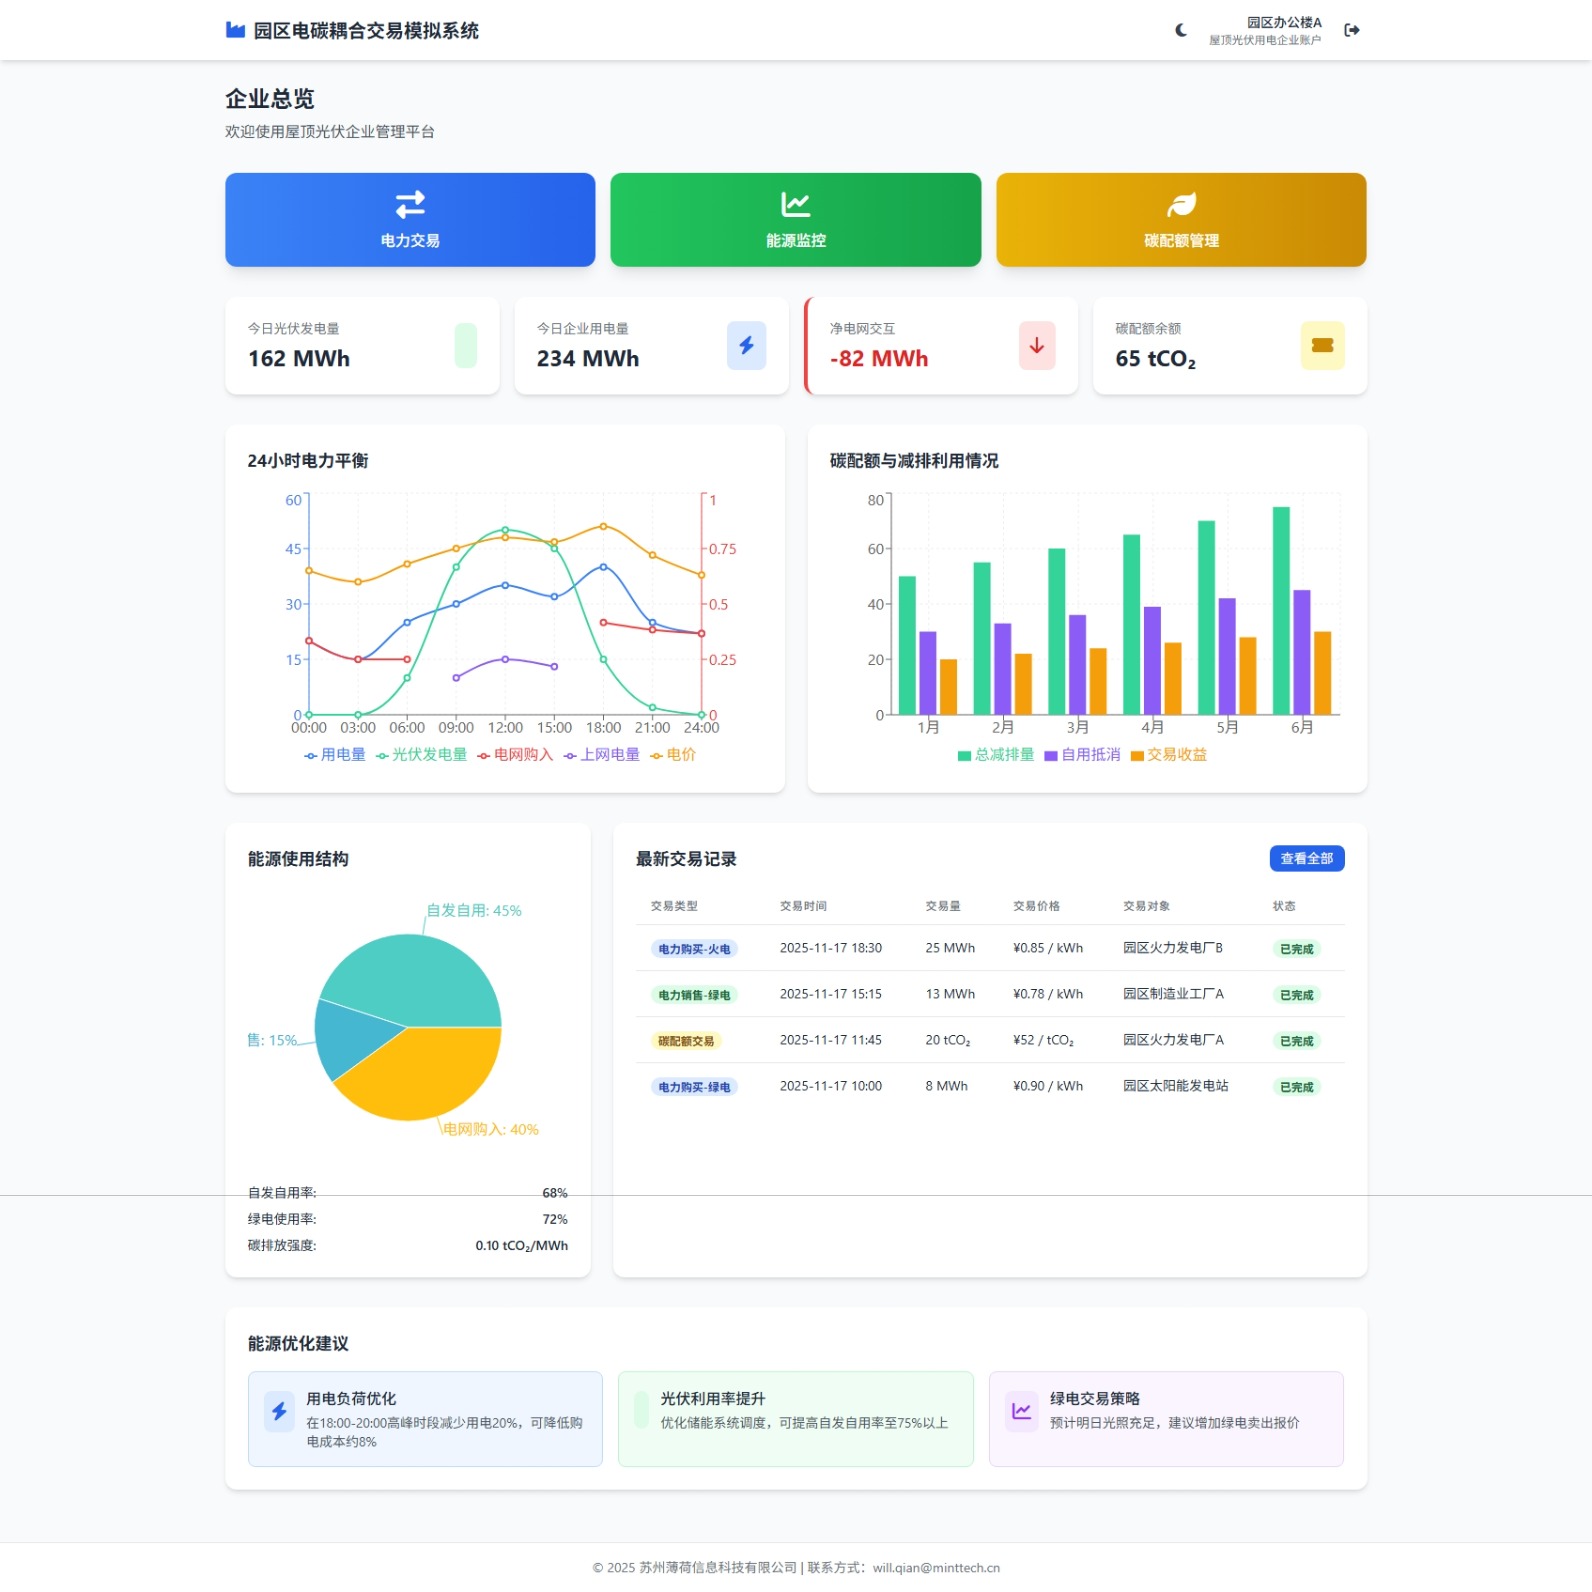Toggle 总减排量 legend in carbon bar chart
The image size is (1592, 1592).
click(x=995, y=755)
